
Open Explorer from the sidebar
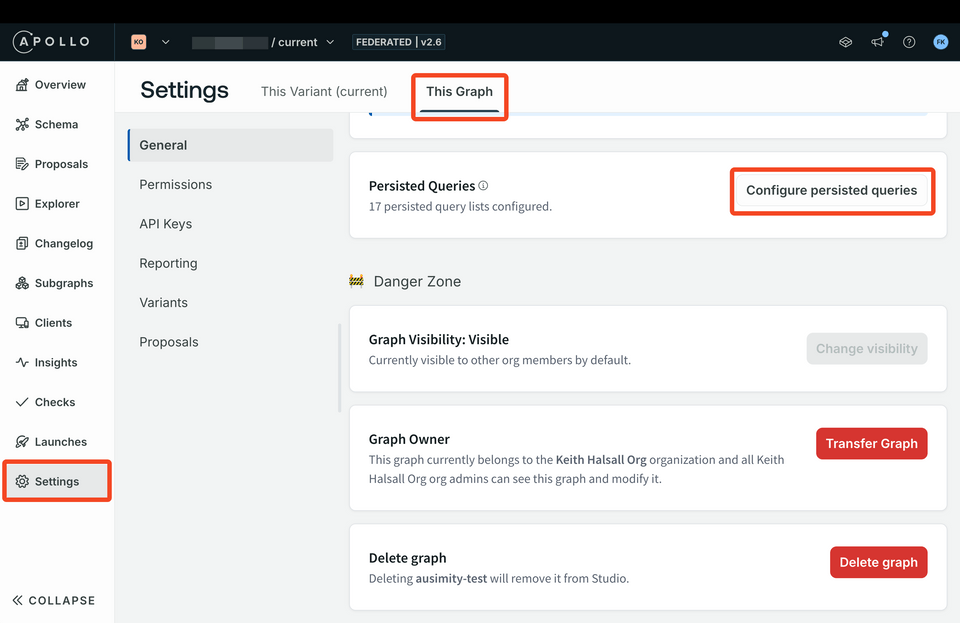57,204
